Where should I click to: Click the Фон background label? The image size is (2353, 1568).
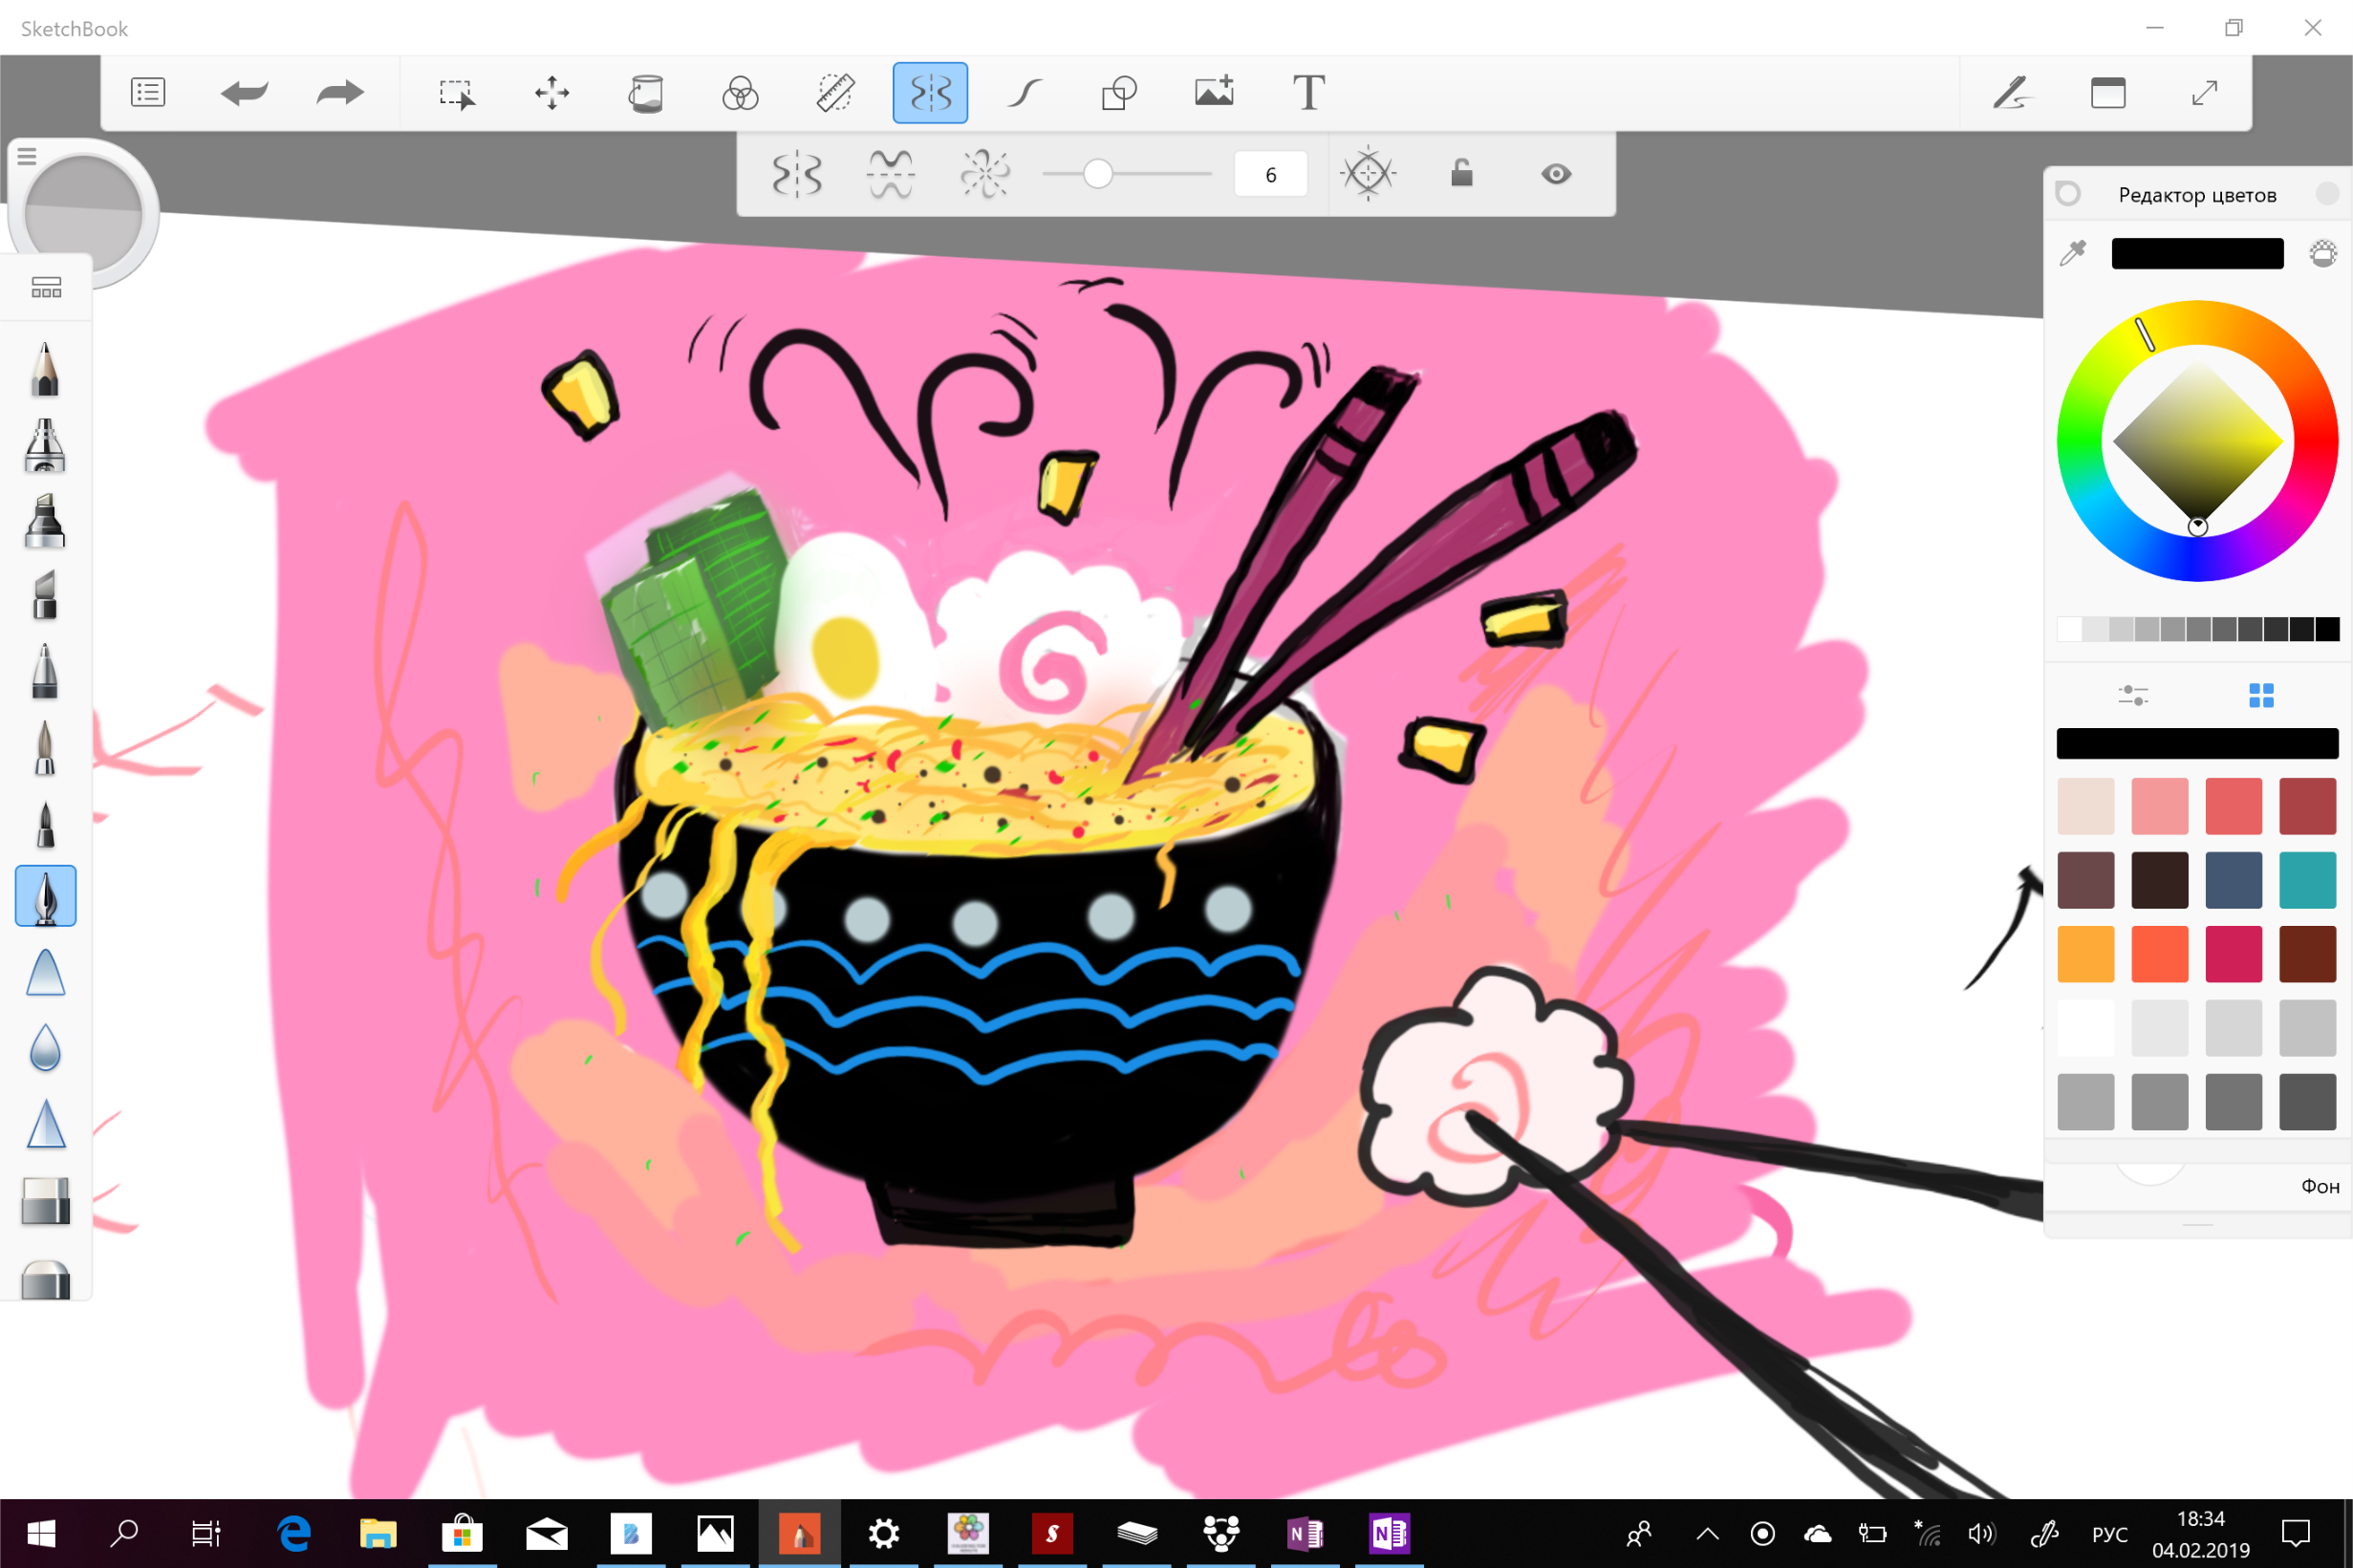coord(2320,1186)
